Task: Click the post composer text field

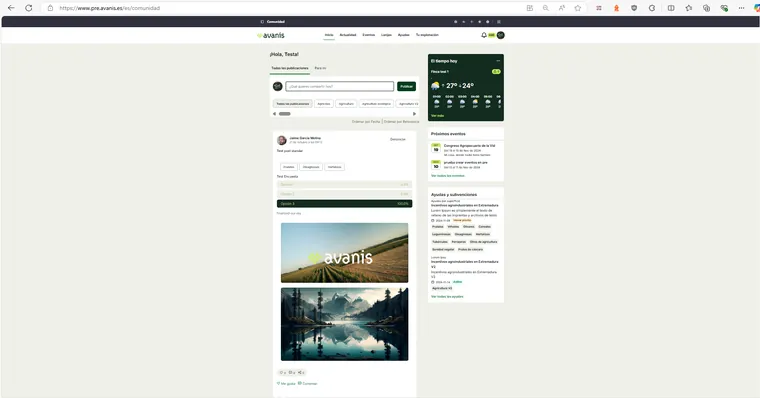Action: [x=339, y=86]
